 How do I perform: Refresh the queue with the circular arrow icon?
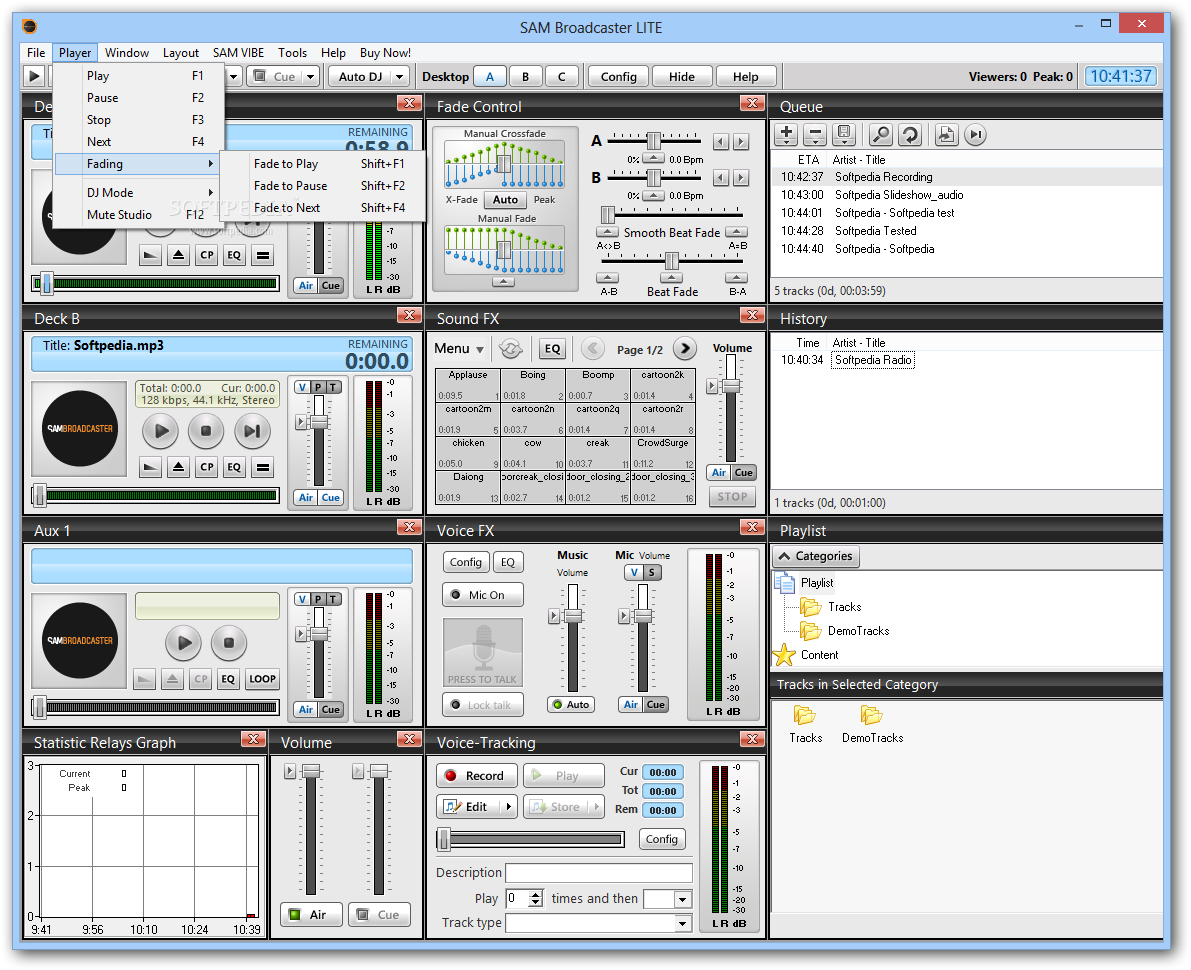click(x=909, y=134)
